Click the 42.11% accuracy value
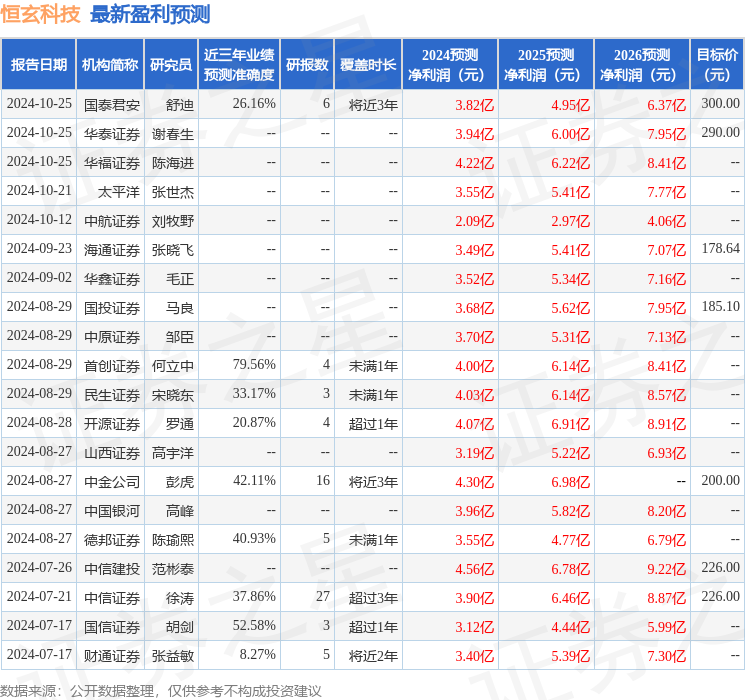745x700 pixels. [x=254, y=480]
